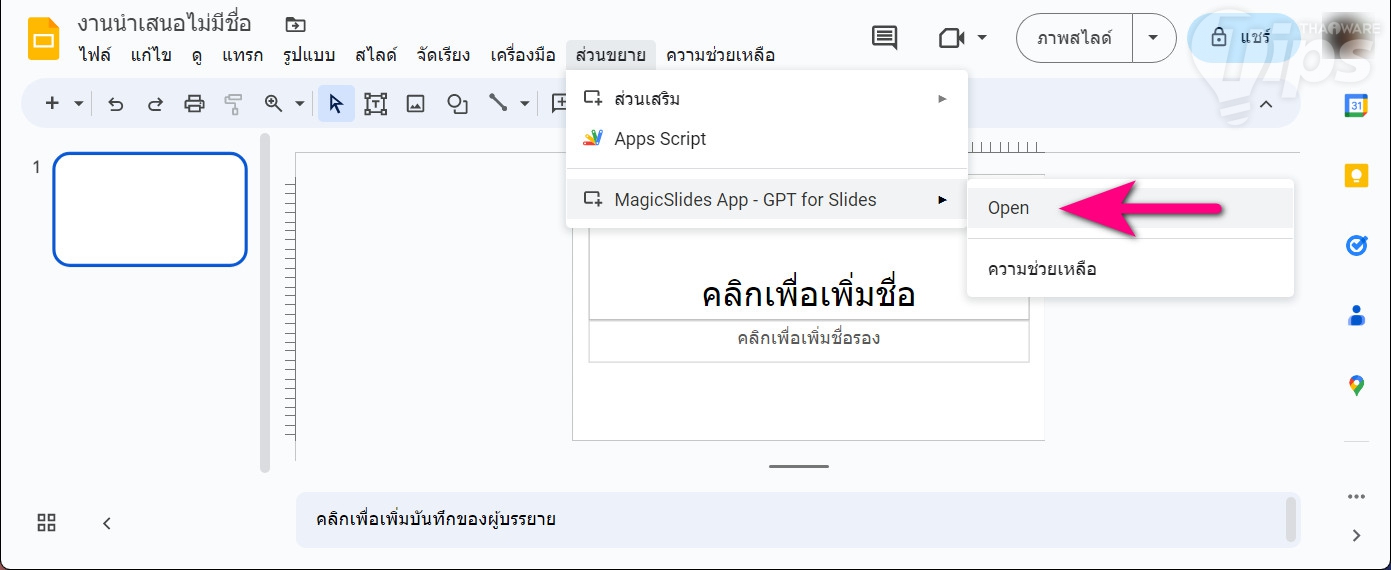
Task: Click the Redo arrow in the toolbar
Action: pos(155,103)
